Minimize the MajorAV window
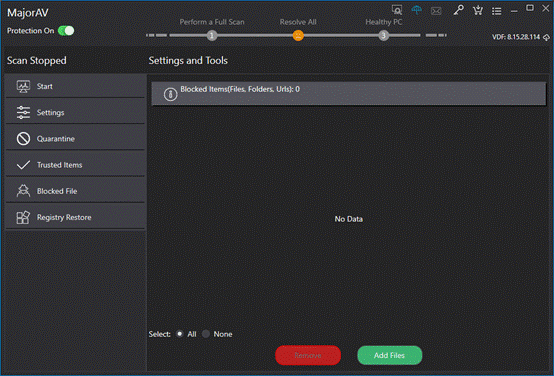 [514, 11]
